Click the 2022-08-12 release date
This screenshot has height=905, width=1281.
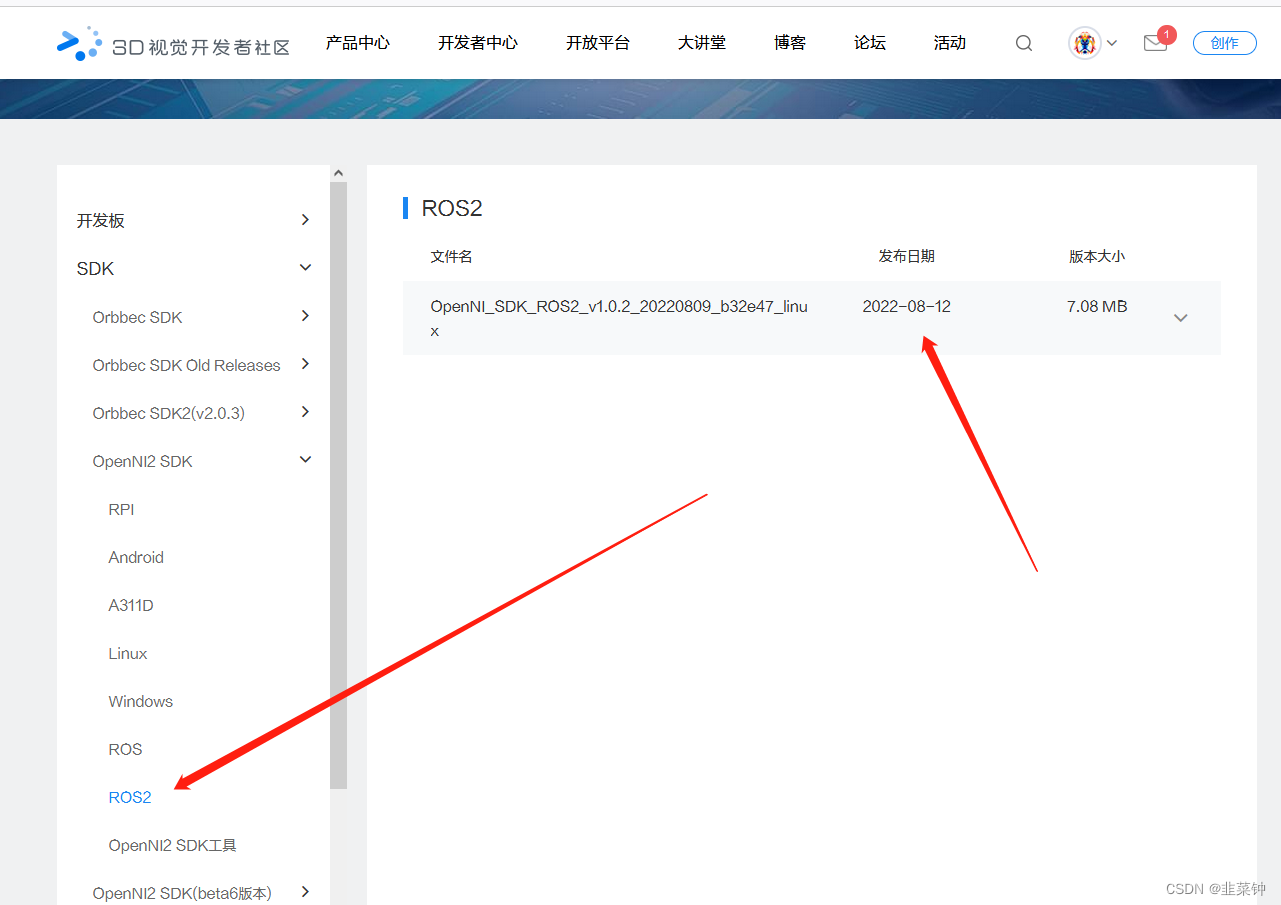(907, 306)
